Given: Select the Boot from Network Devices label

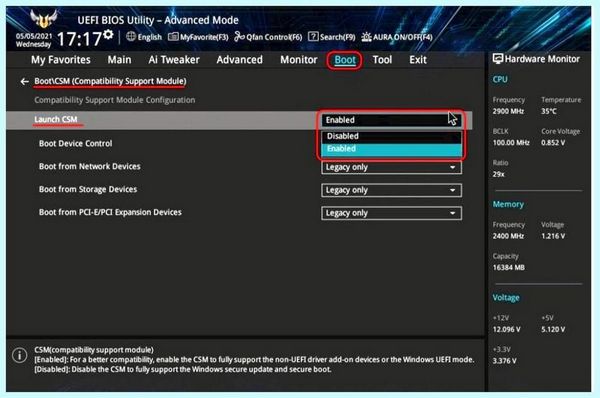Looking at the screenshot, I should [90, 166].
